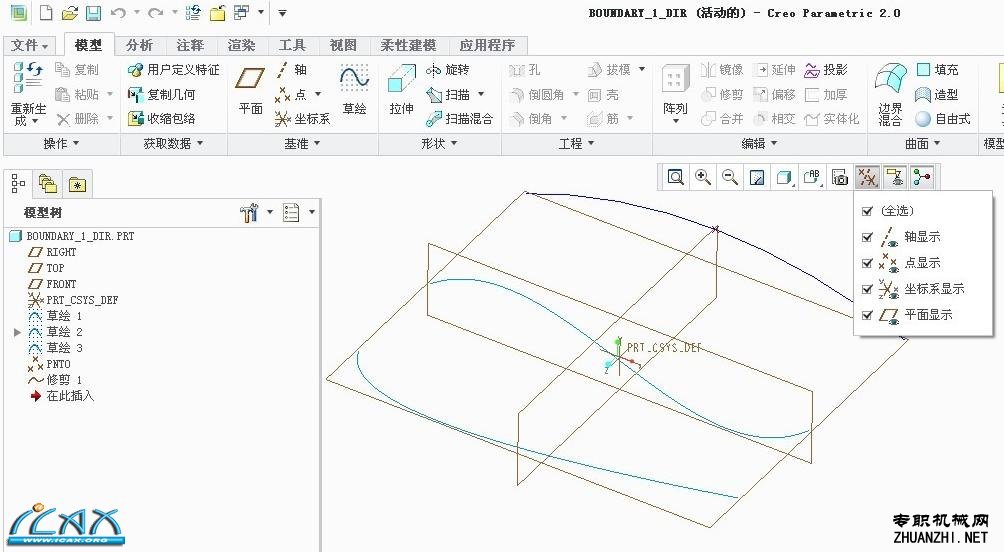Screen dimensions: 1004x552
Task: Start a Sketch (草绘)
Action: pyautogui.click(x=354, y=90)
